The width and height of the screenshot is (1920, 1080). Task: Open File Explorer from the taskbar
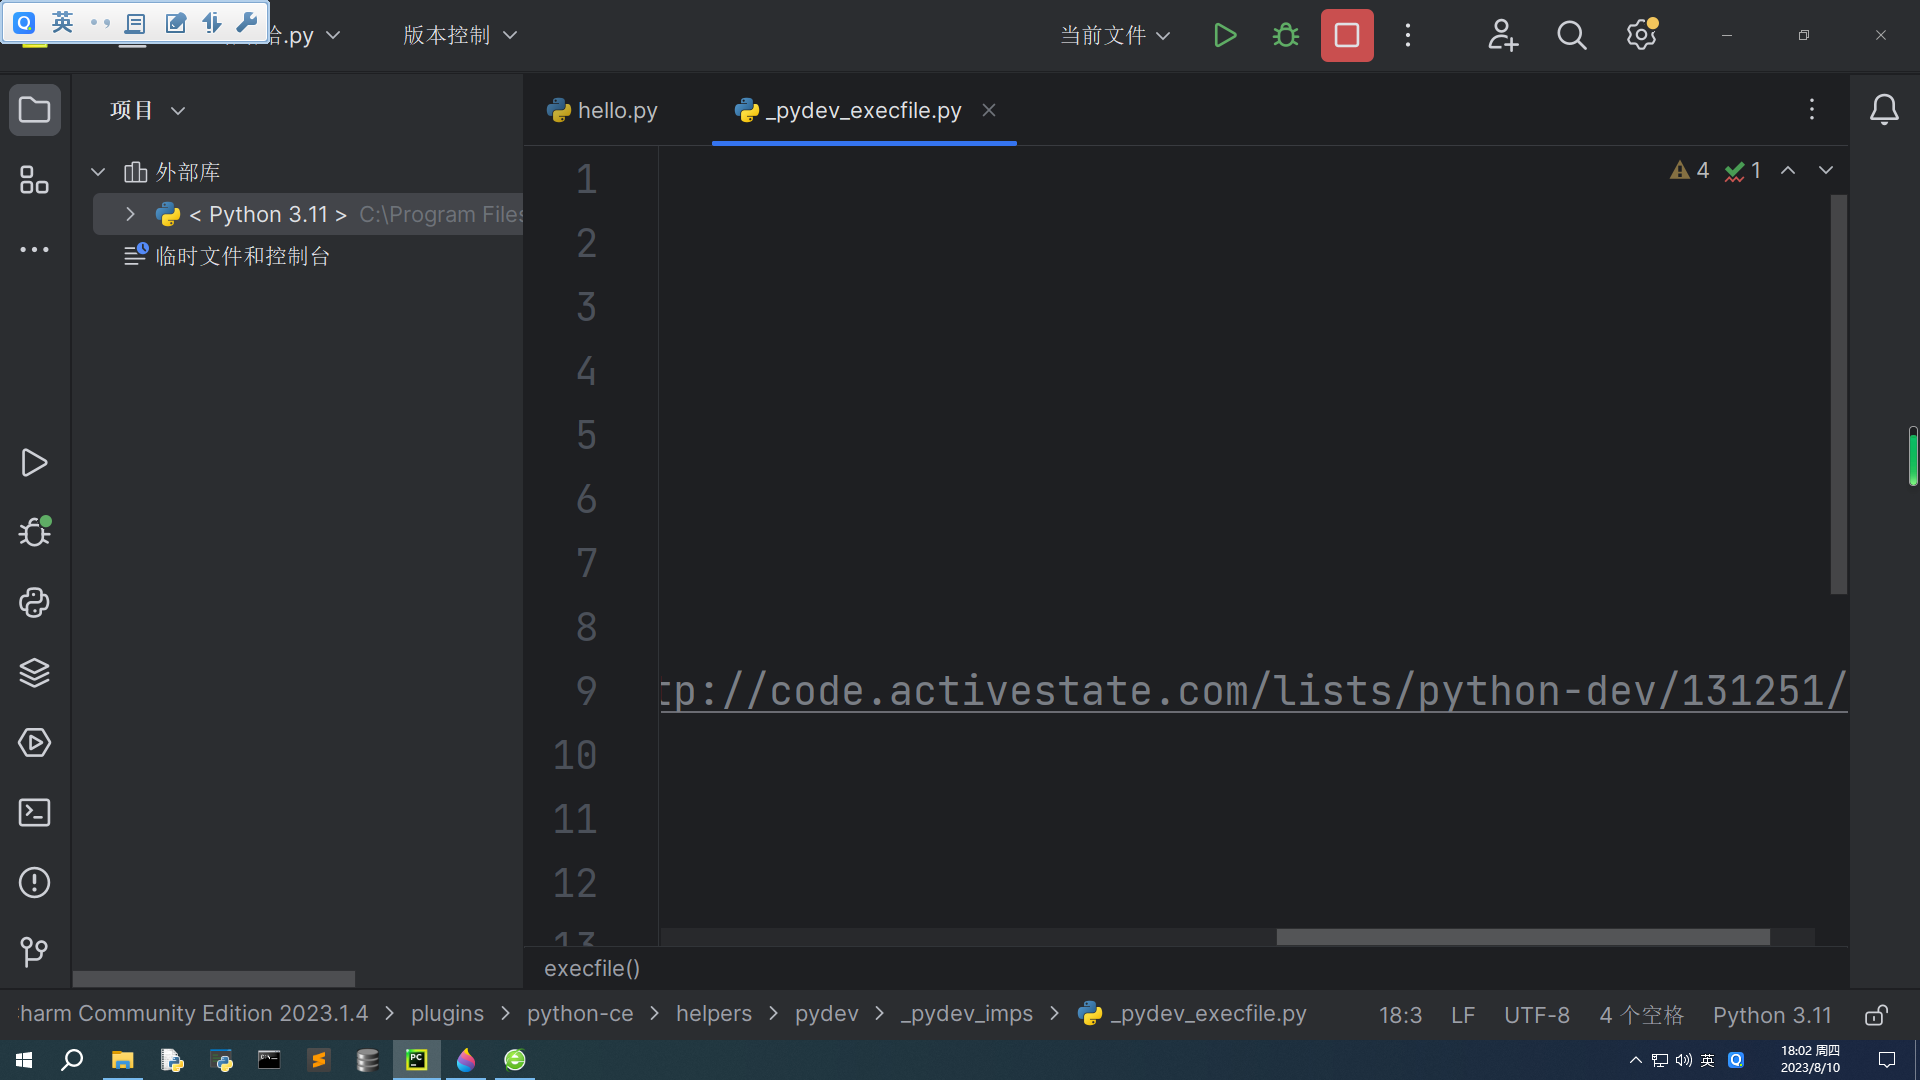122,1060
